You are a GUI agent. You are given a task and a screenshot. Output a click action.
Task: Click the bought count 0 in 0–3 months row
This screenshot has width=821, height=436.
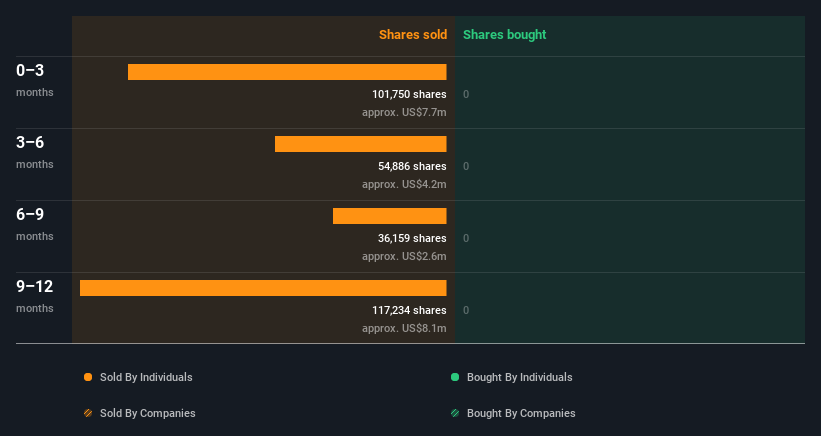[466, 94]
